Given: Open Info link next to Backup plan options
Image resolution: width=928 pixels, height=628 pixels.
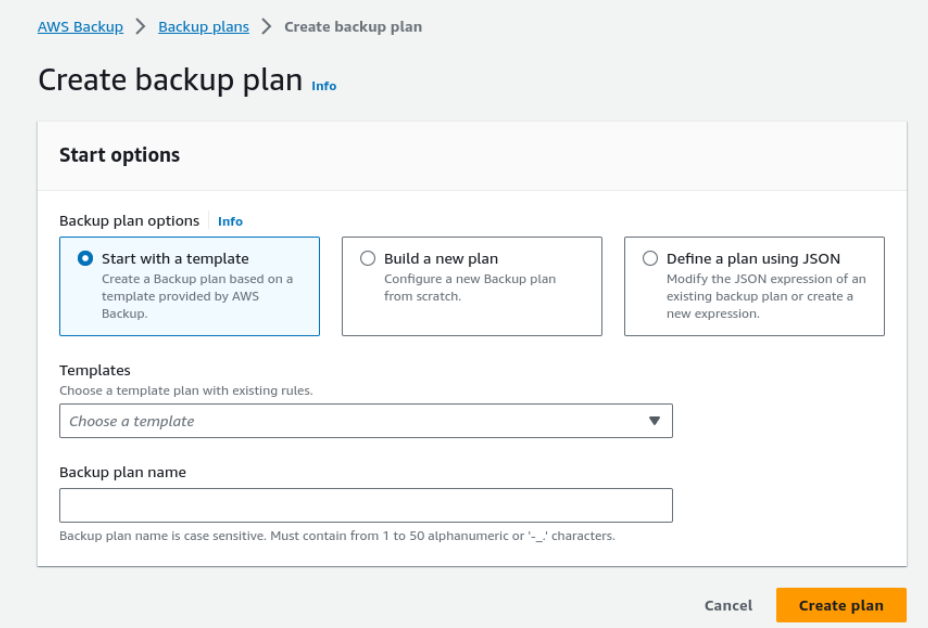Looking at the screenshot, I should click(x=230, y=221).
